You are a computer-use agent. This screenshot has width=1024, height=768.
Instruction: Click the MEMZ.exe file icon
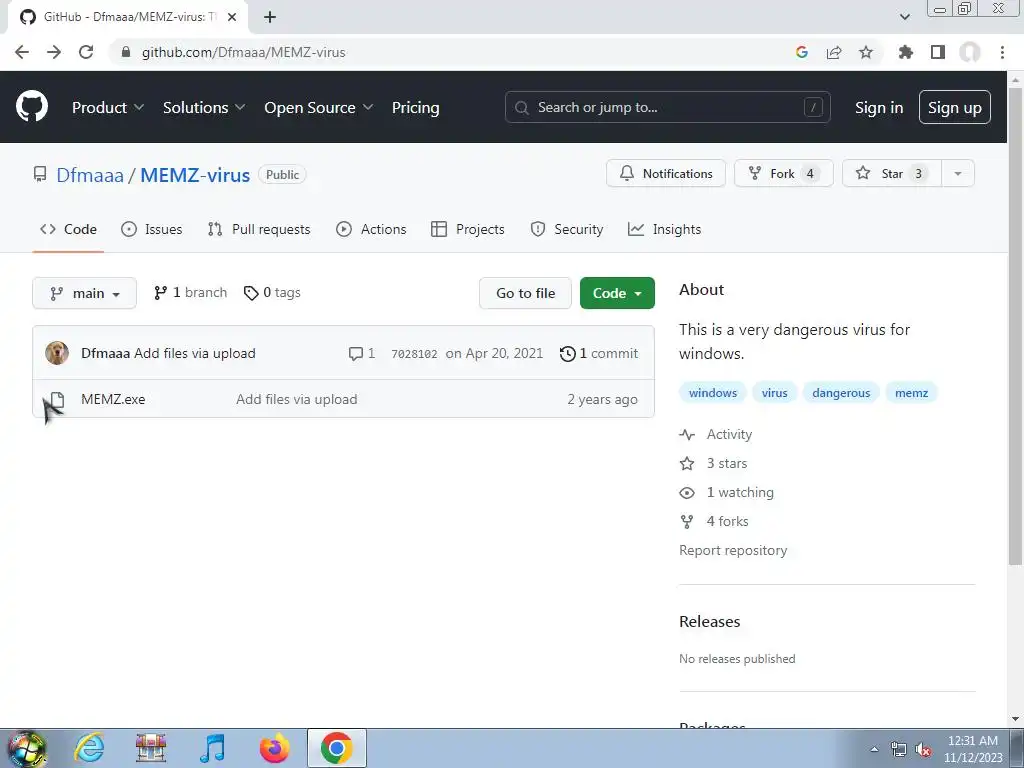(57, 399)
